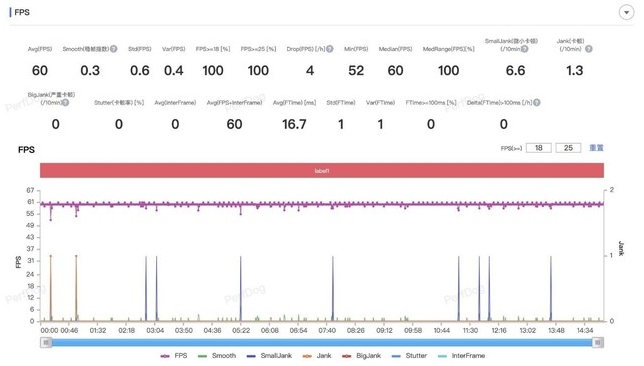Click the right range slider handle
Screen dimensions: 644x366
coord(598,342)
